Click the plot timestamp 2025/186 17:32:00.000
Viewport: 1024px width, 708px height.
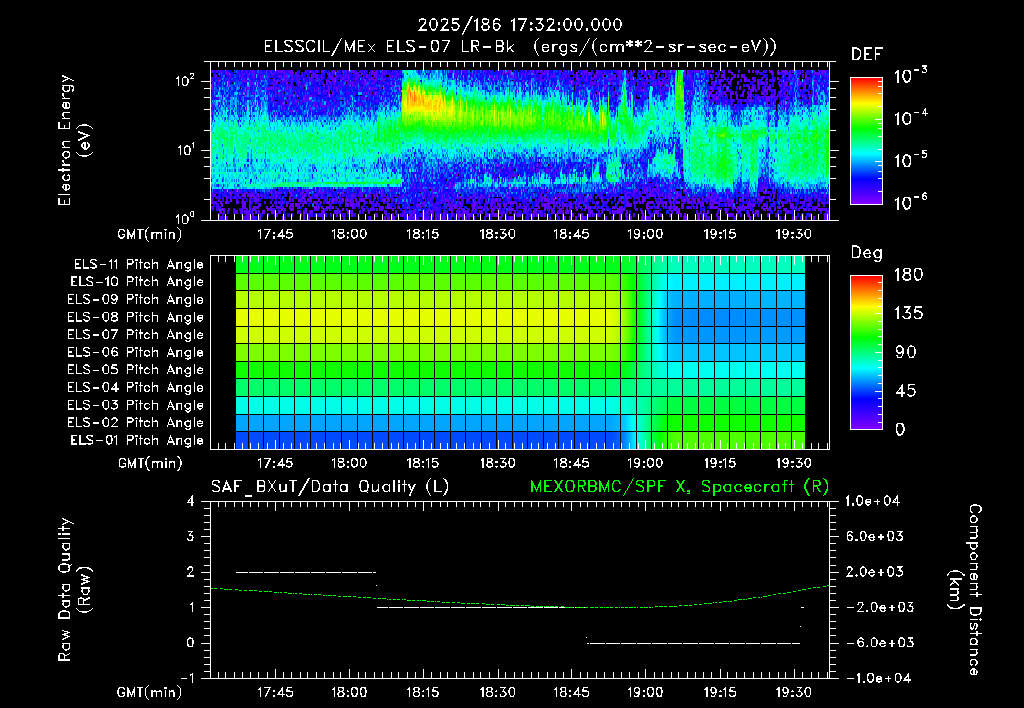(520, 25)
